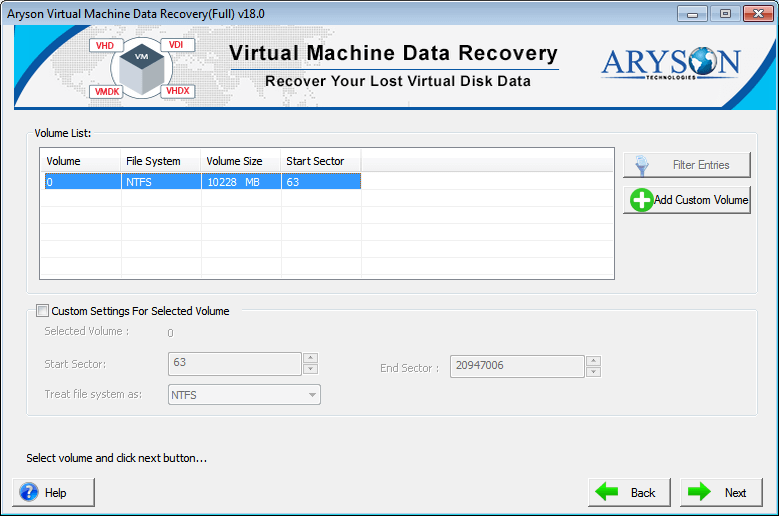Click the green left arrow Back icon
Screen dimensions: 779x516
(x=607, y=492)
